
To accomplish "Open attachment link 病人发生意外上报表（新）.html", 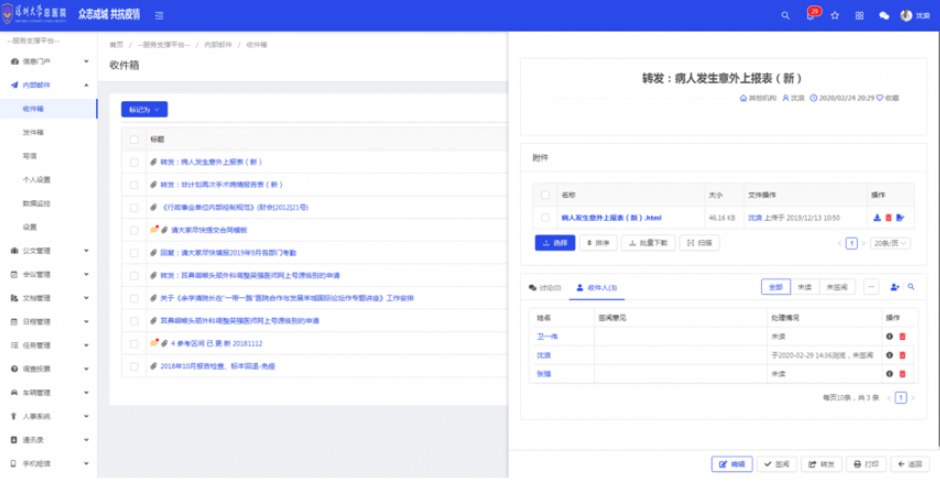I will pyautogui.click(x=611, y=218).
